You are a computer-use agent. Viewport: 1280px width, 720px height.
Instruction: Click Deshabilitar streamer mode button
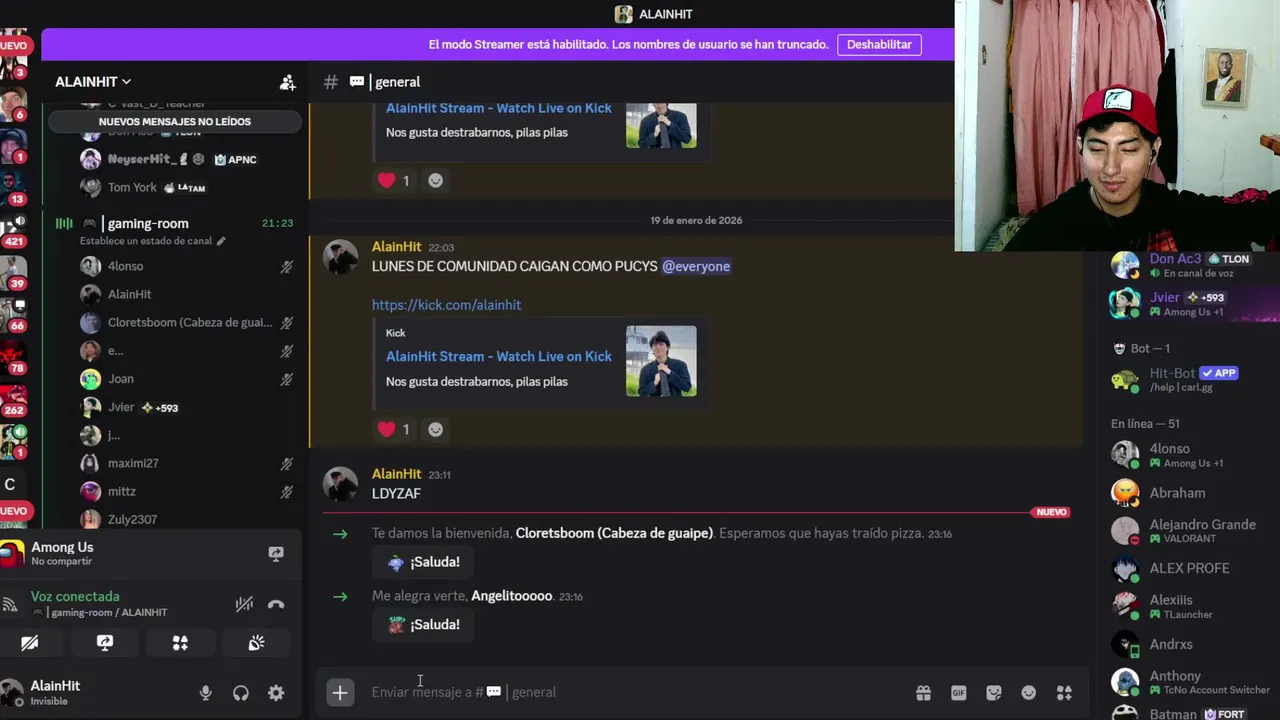[879, 45]
